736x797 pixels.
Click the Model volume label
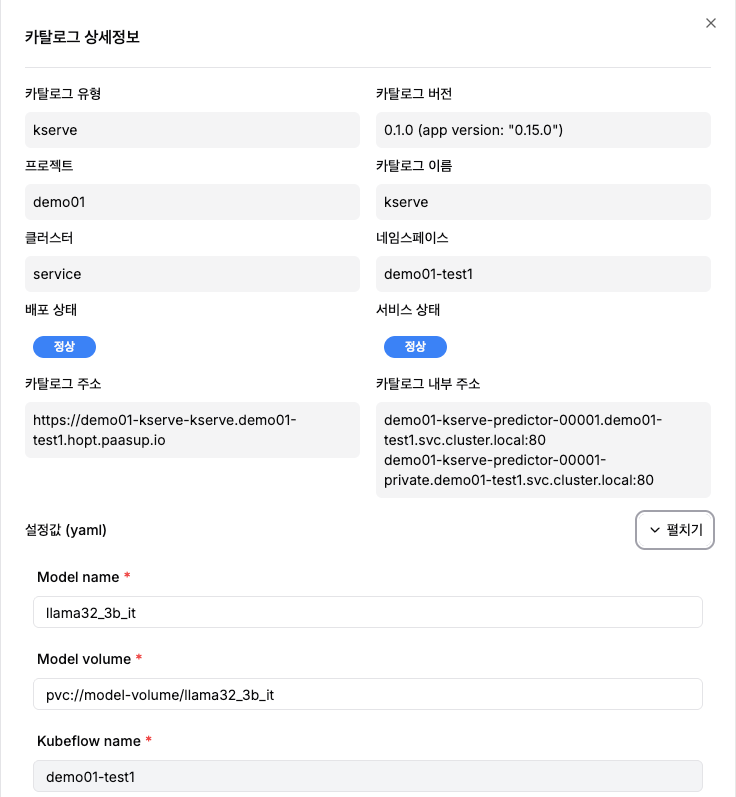click(84, 659)
